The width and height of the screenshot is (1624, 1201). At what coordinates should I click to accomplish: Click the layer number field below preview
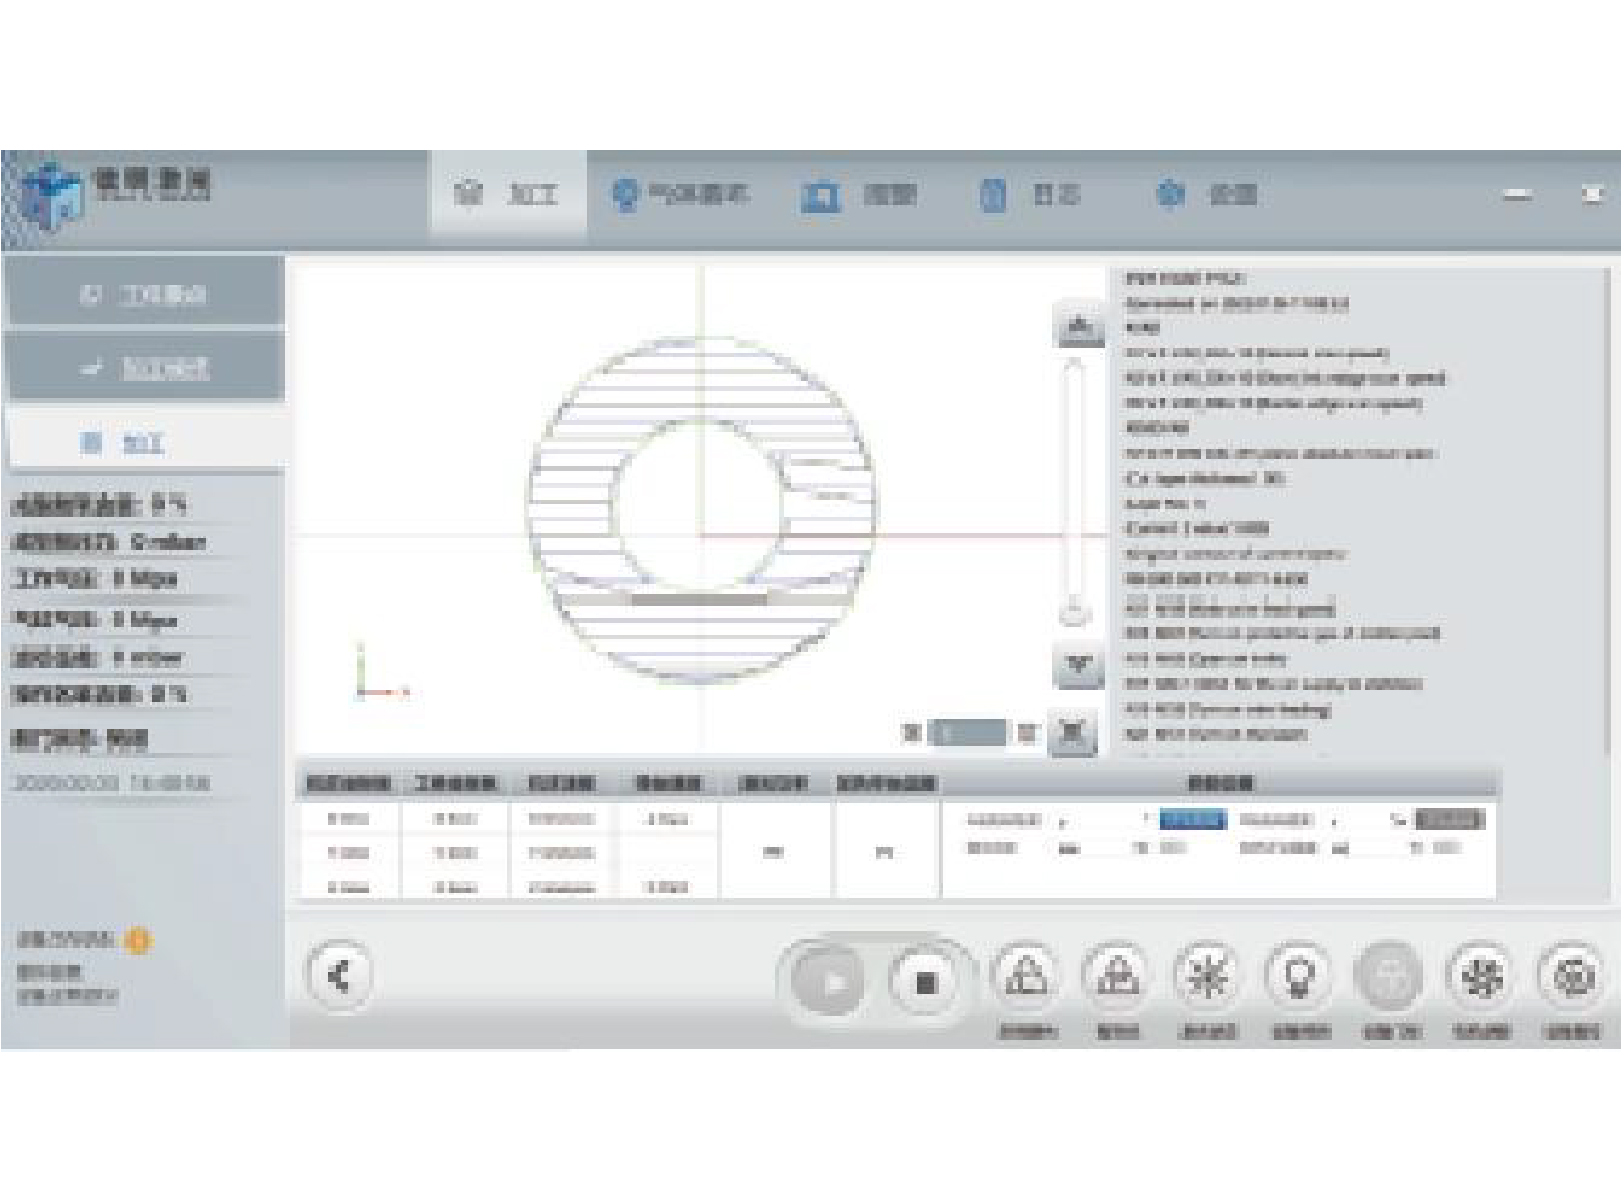click(967, 733)
